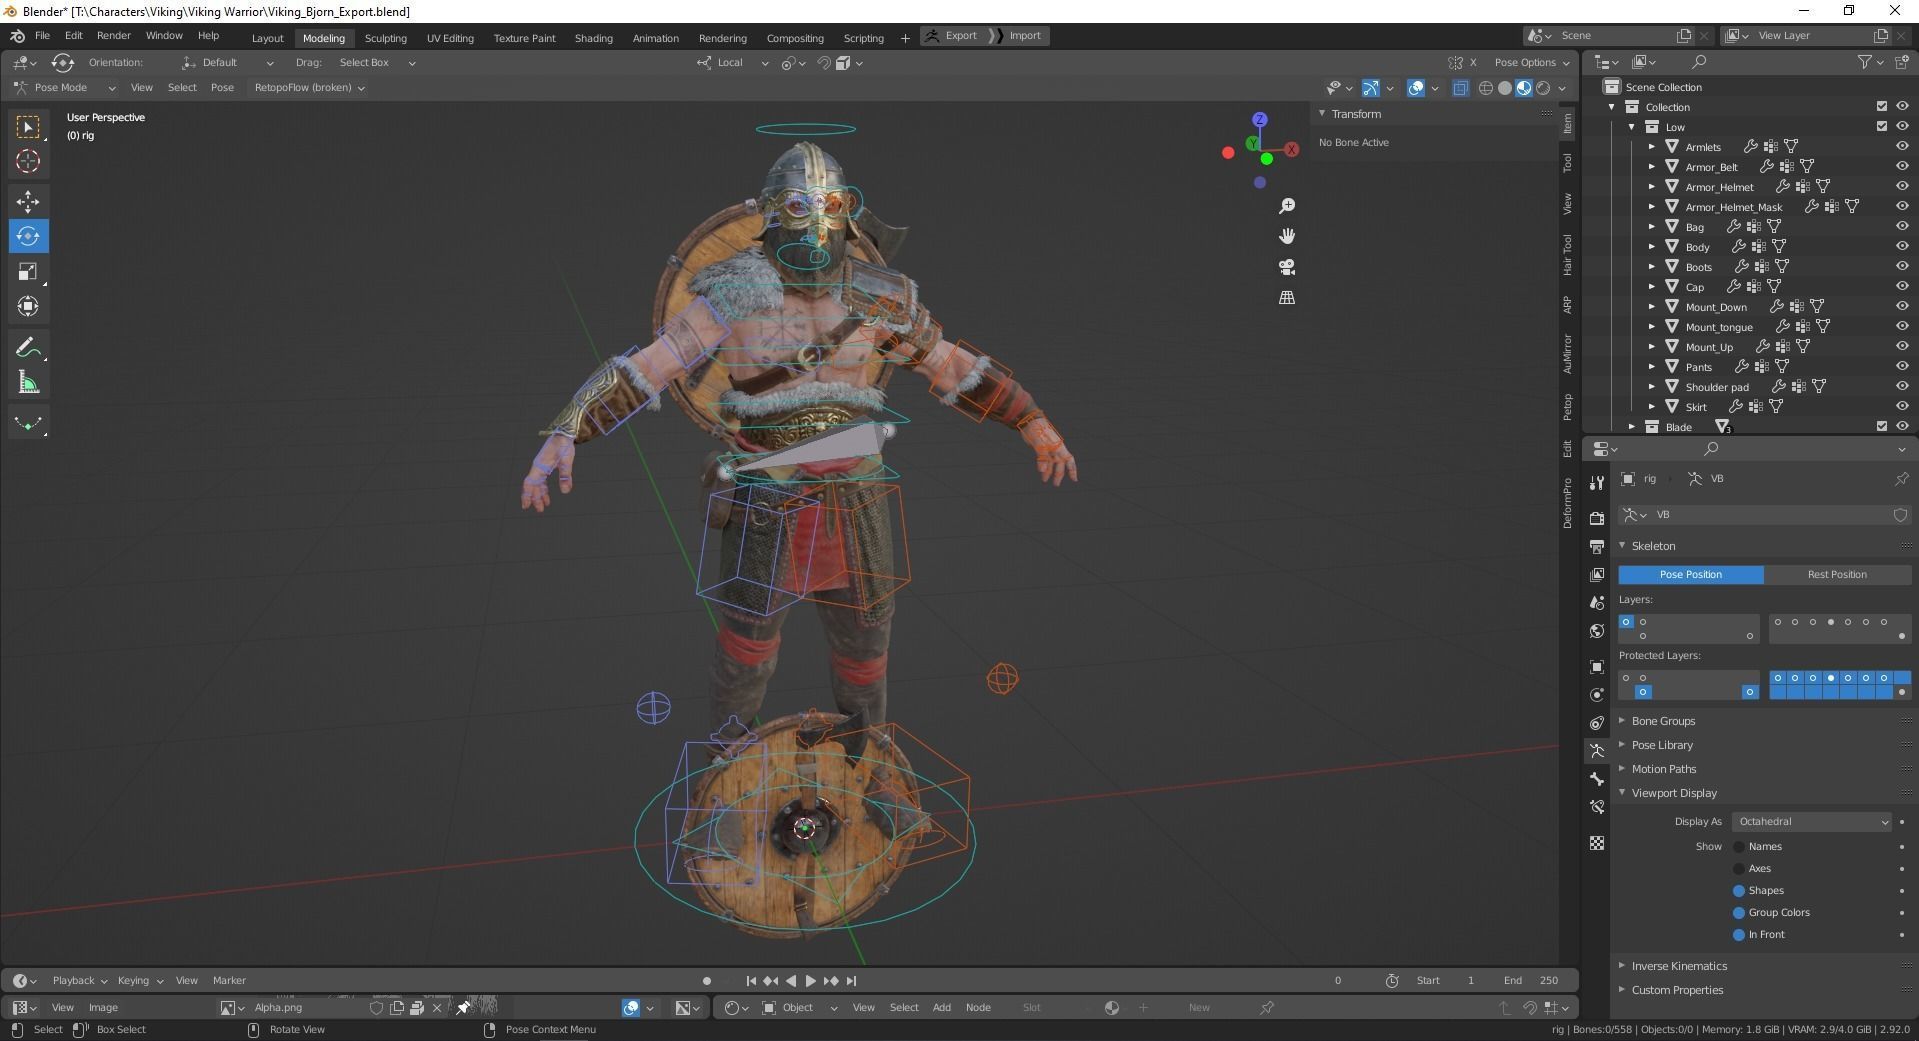Toggle In Front display option

pyautogui.click(x=1739, y=935)
